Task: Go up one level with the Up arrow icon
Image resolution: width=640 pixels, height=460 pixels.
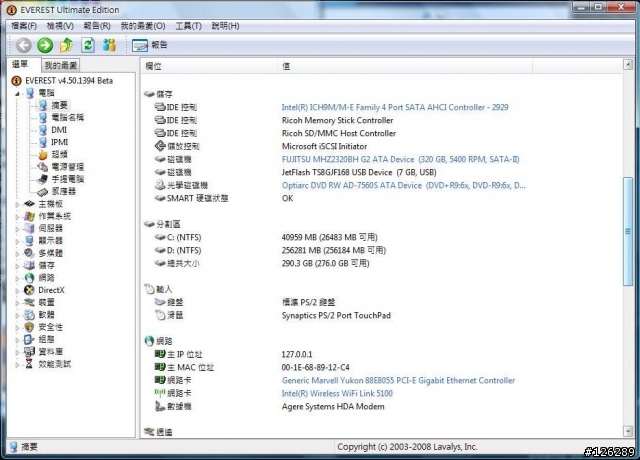Action: [x=67, y=45]
